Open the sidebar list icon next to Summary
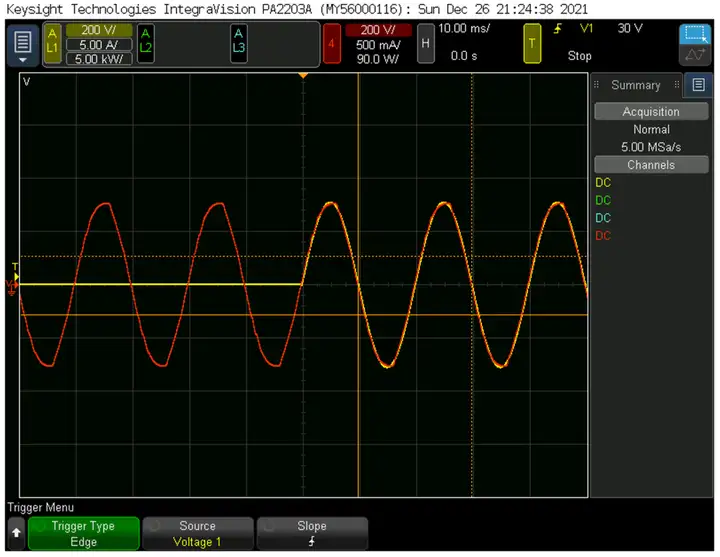This screenshot has width=720, height=557. pos(698,85)
